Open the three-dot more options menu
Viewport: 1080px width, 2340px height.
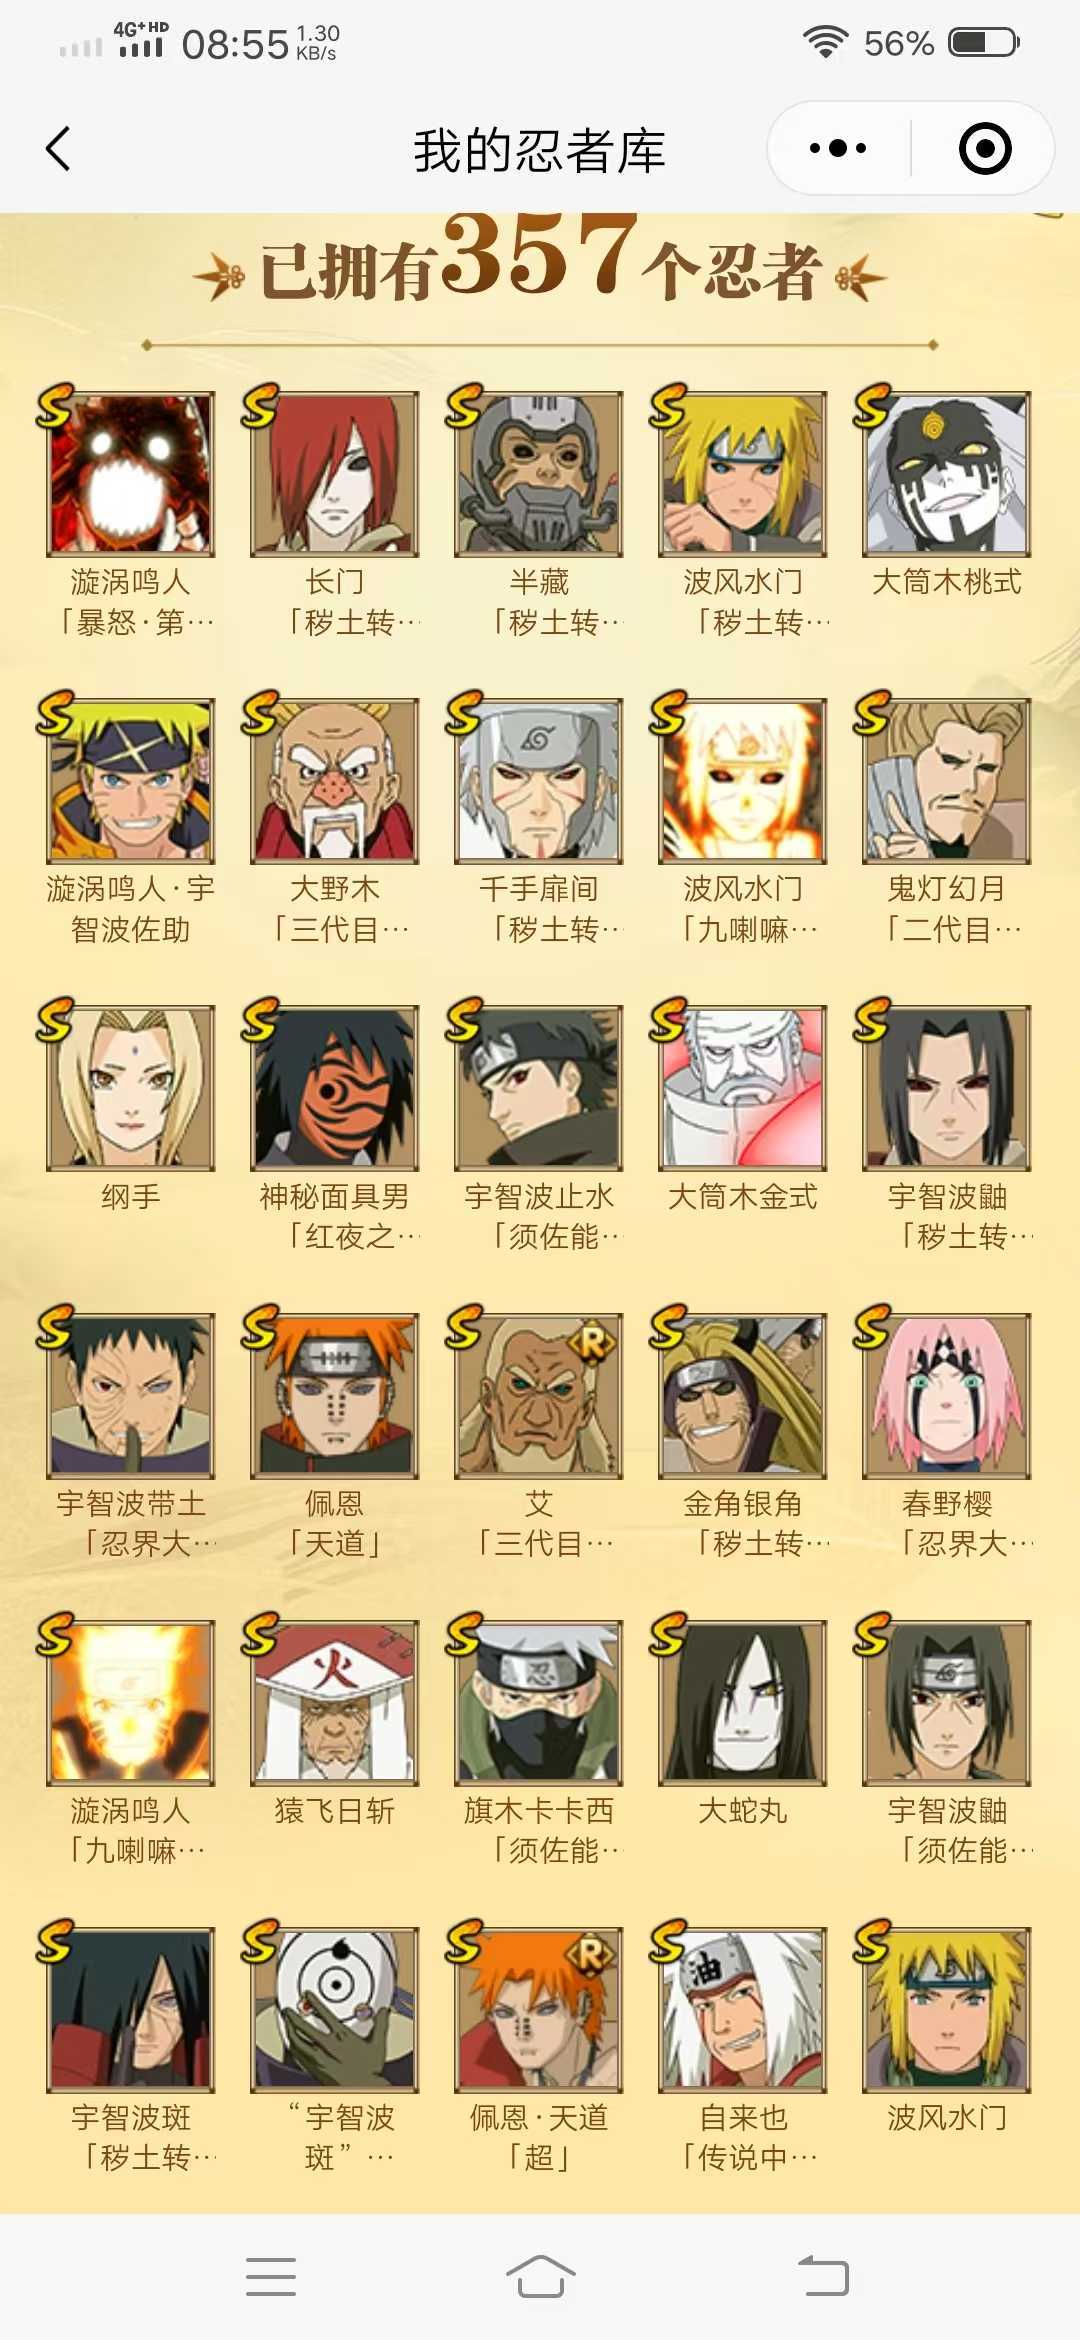tap(838, 149)
